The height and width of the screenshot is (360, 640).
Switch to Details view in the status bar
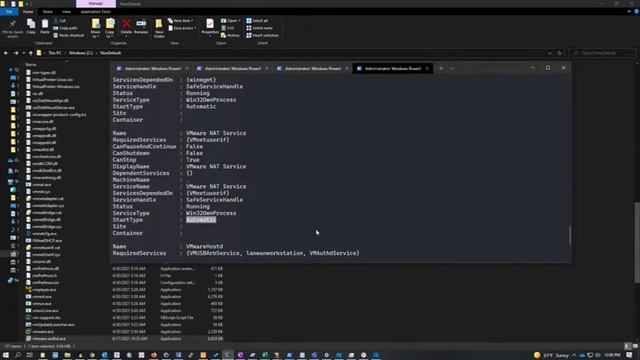point(628,346)
